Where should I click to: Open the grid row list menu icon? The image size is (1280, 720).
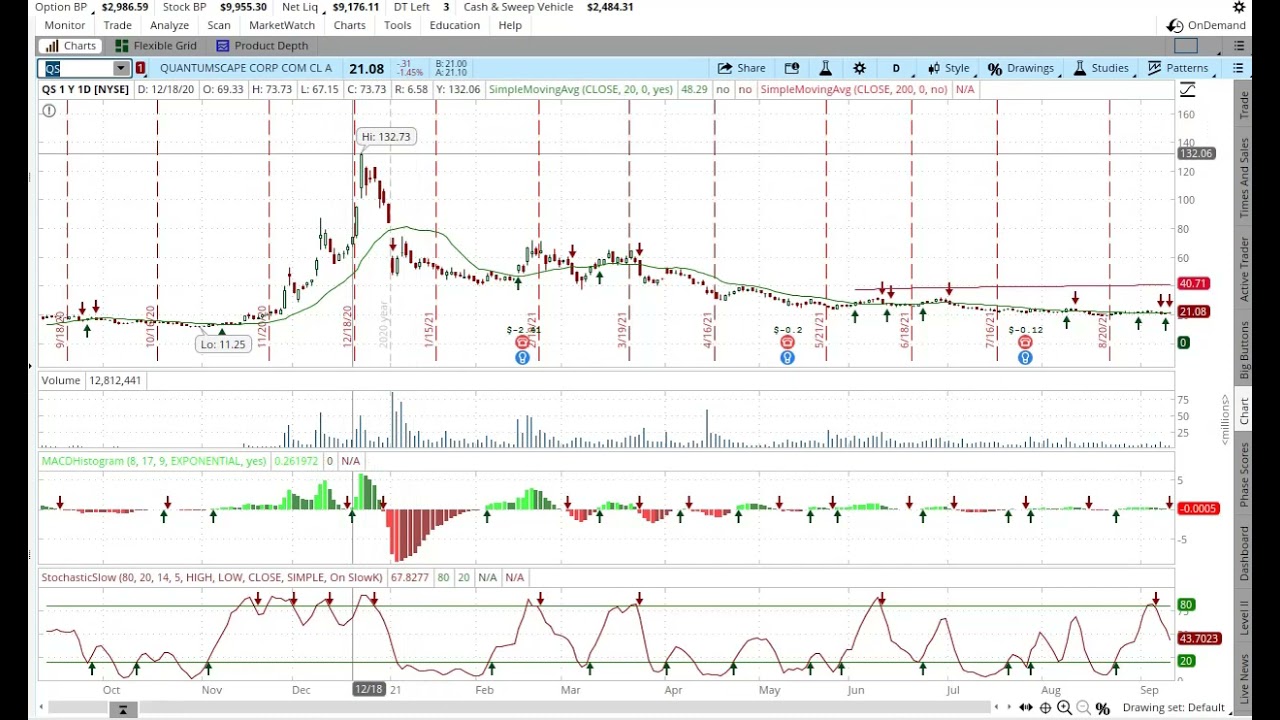pos(1239,46)
